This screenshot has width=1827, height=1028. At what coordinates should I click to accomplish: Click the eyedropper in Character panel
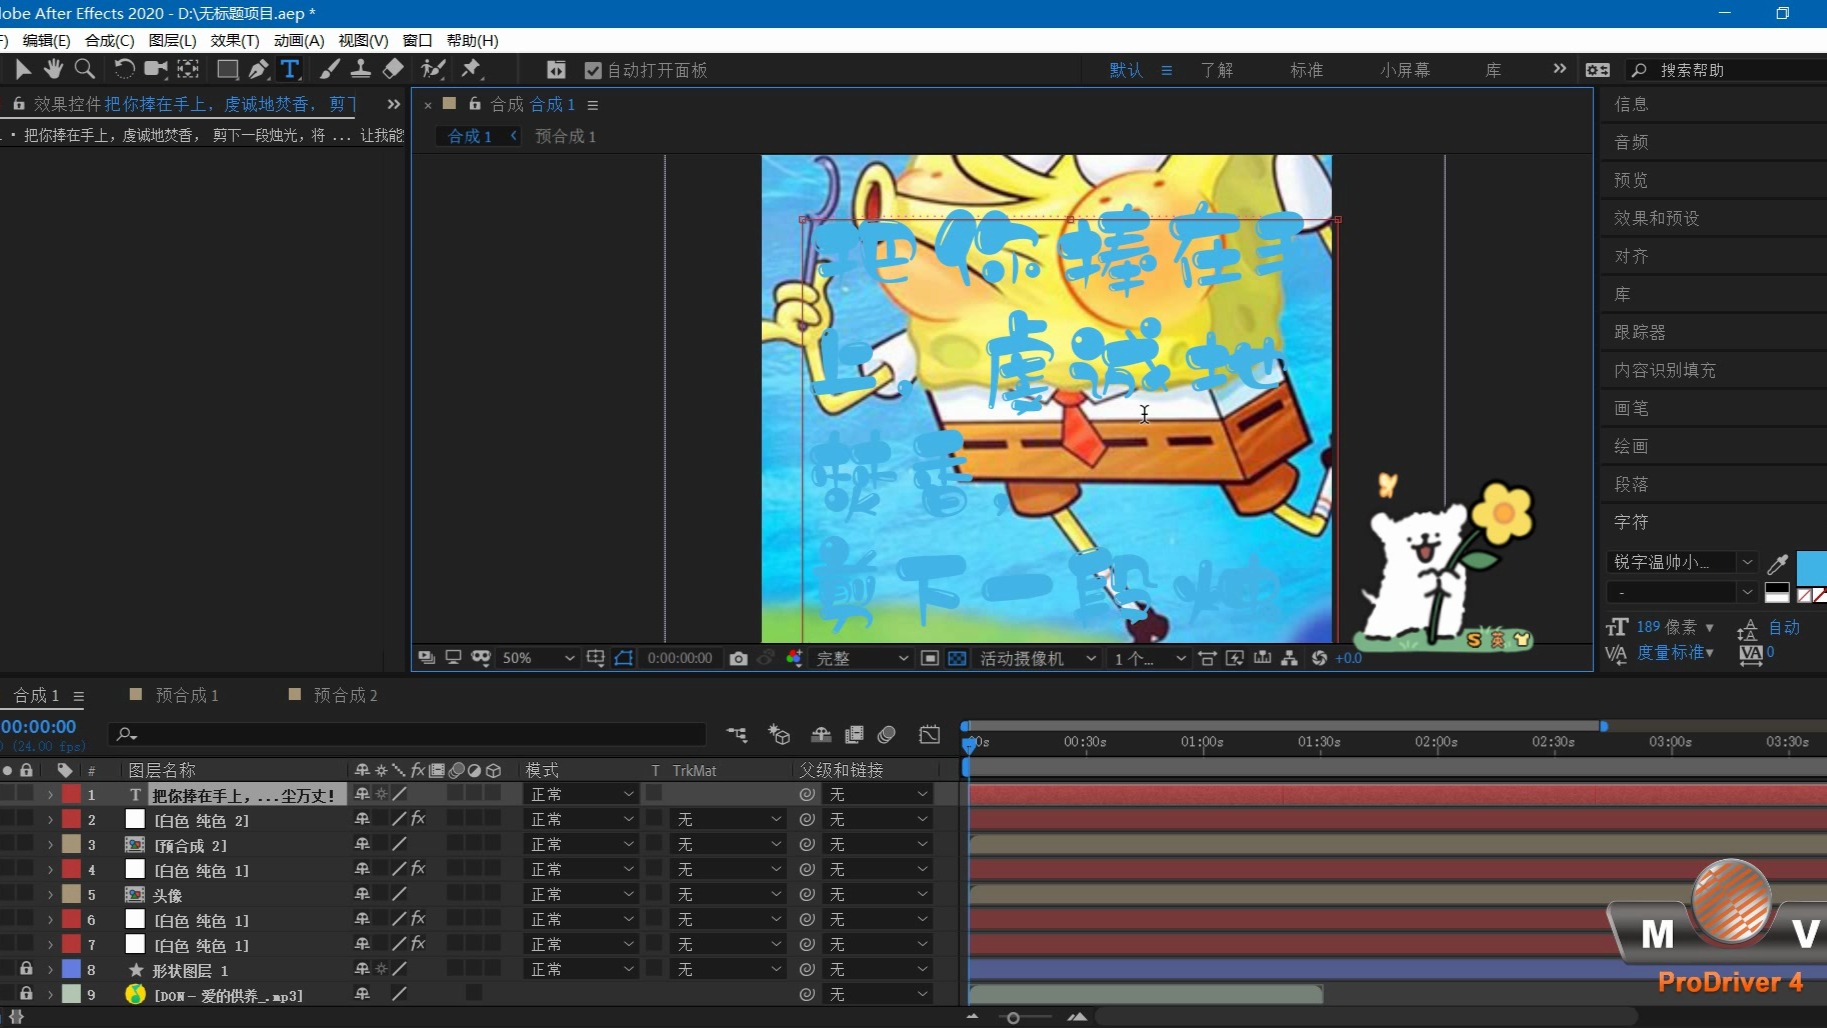[x=1777, y=564]
